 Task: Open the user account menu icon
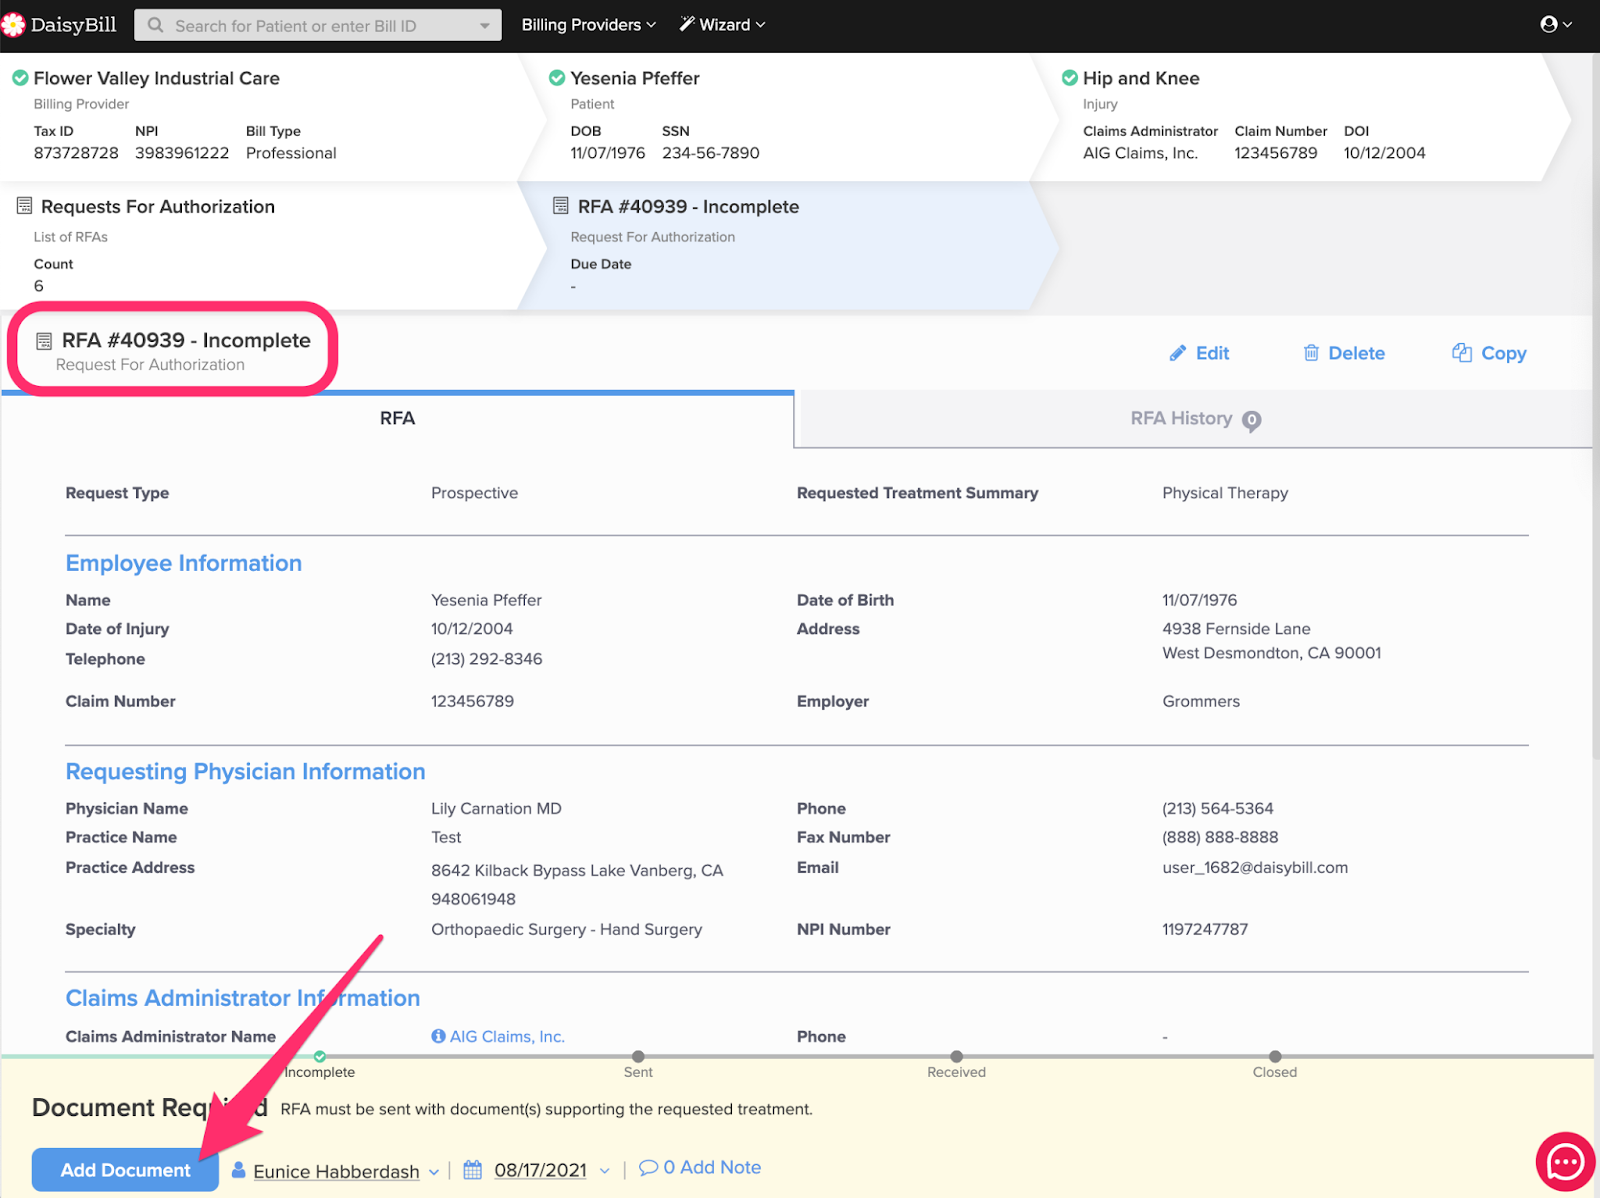click(x=1549, y=25)
